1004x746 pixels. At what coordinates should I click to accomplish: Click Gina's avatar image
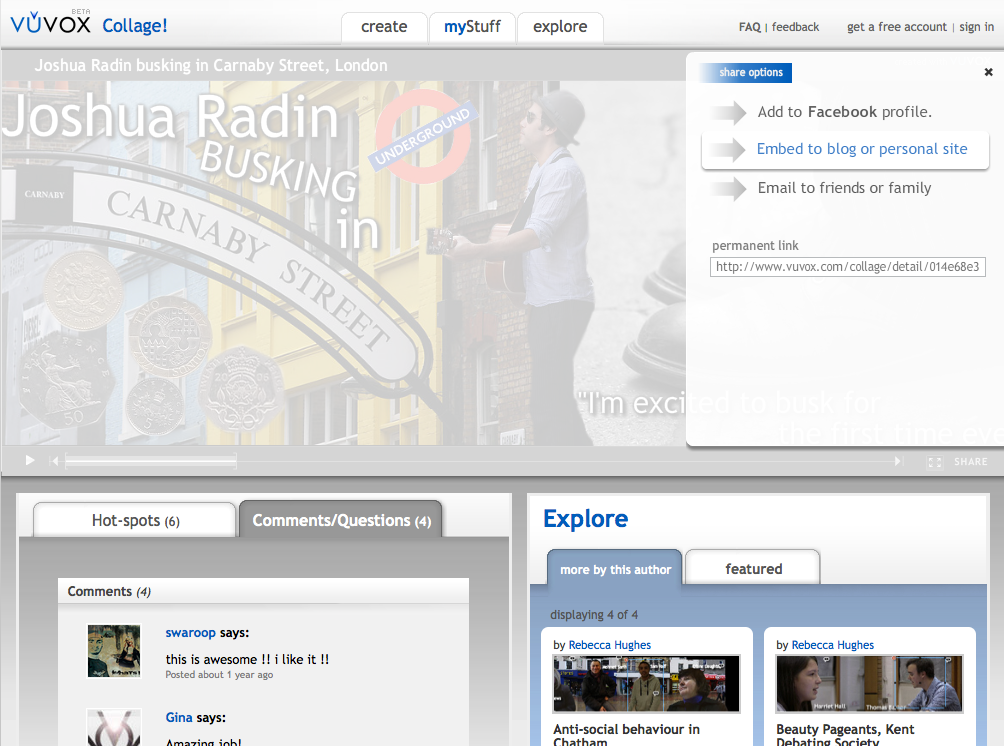(x=114, y=728)
